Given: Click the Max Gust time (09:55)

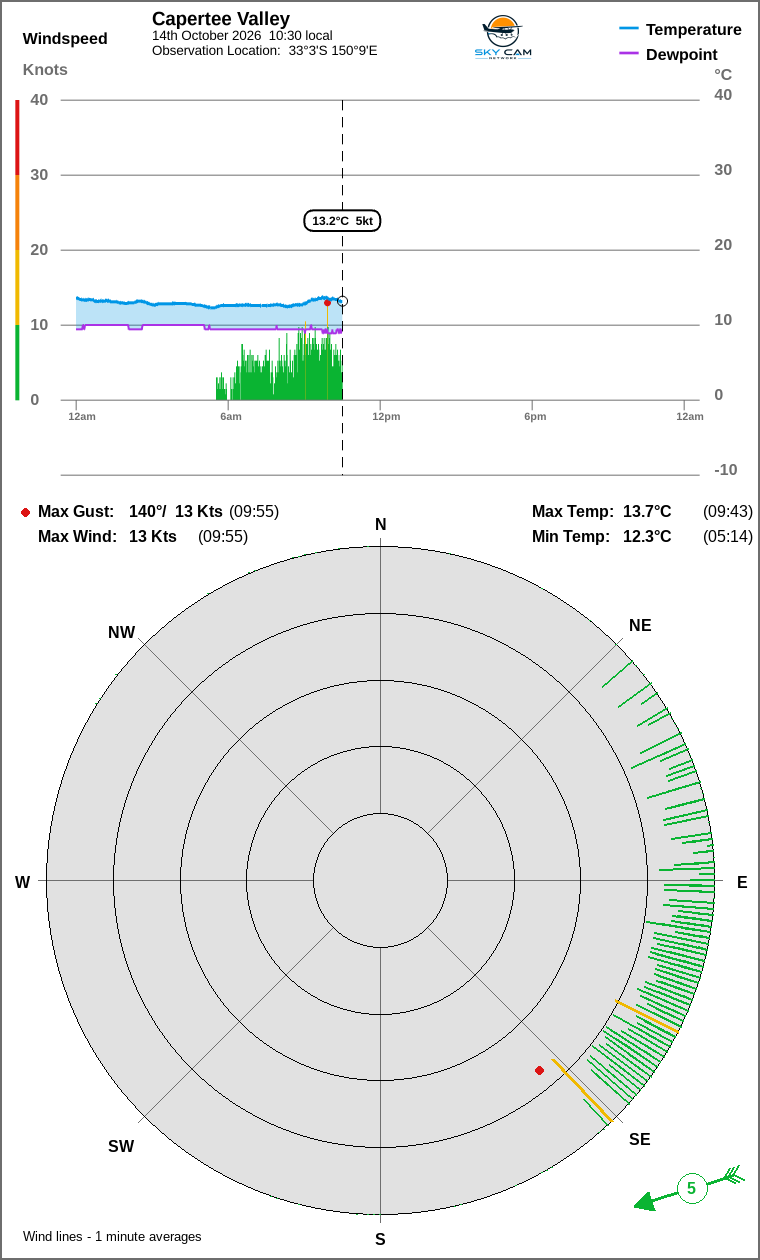Looking at the screenshot, I should [254, 511].
